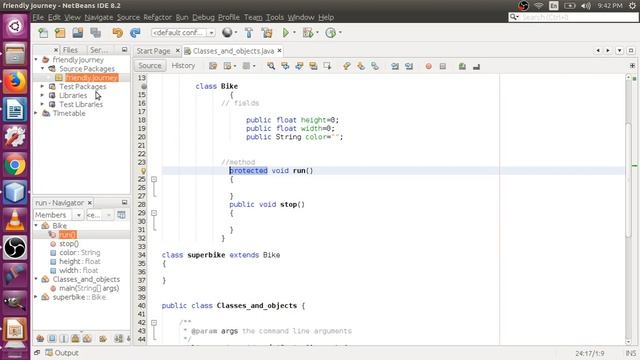Collapse the run() method code fold

coord(154,179)
